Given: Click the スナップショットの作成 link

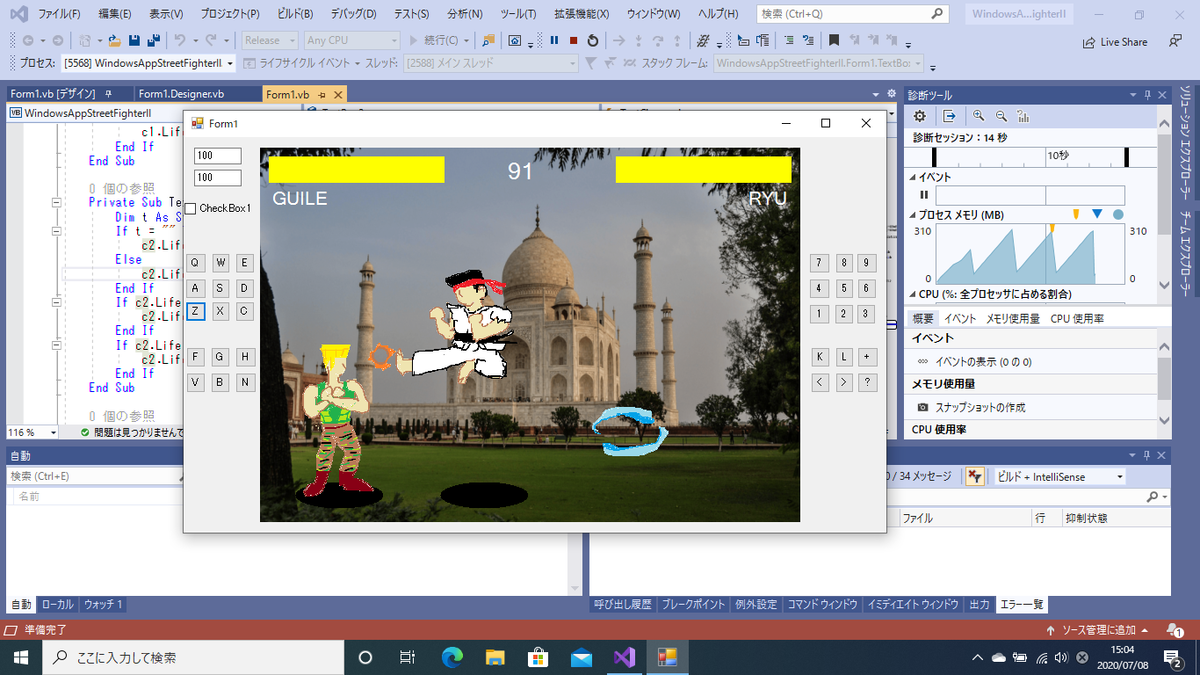Looking at the screenshot, I should 980,408.
